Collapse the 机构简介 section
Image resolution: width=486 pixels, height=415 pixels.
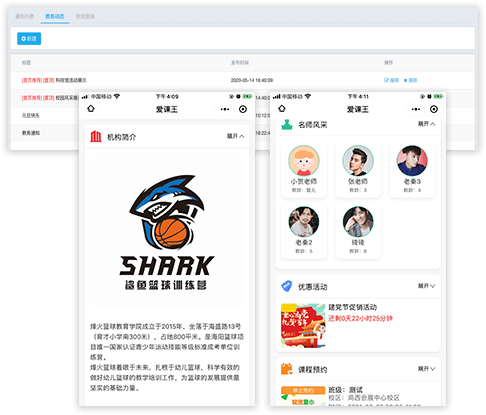click(x=236, y=136)
